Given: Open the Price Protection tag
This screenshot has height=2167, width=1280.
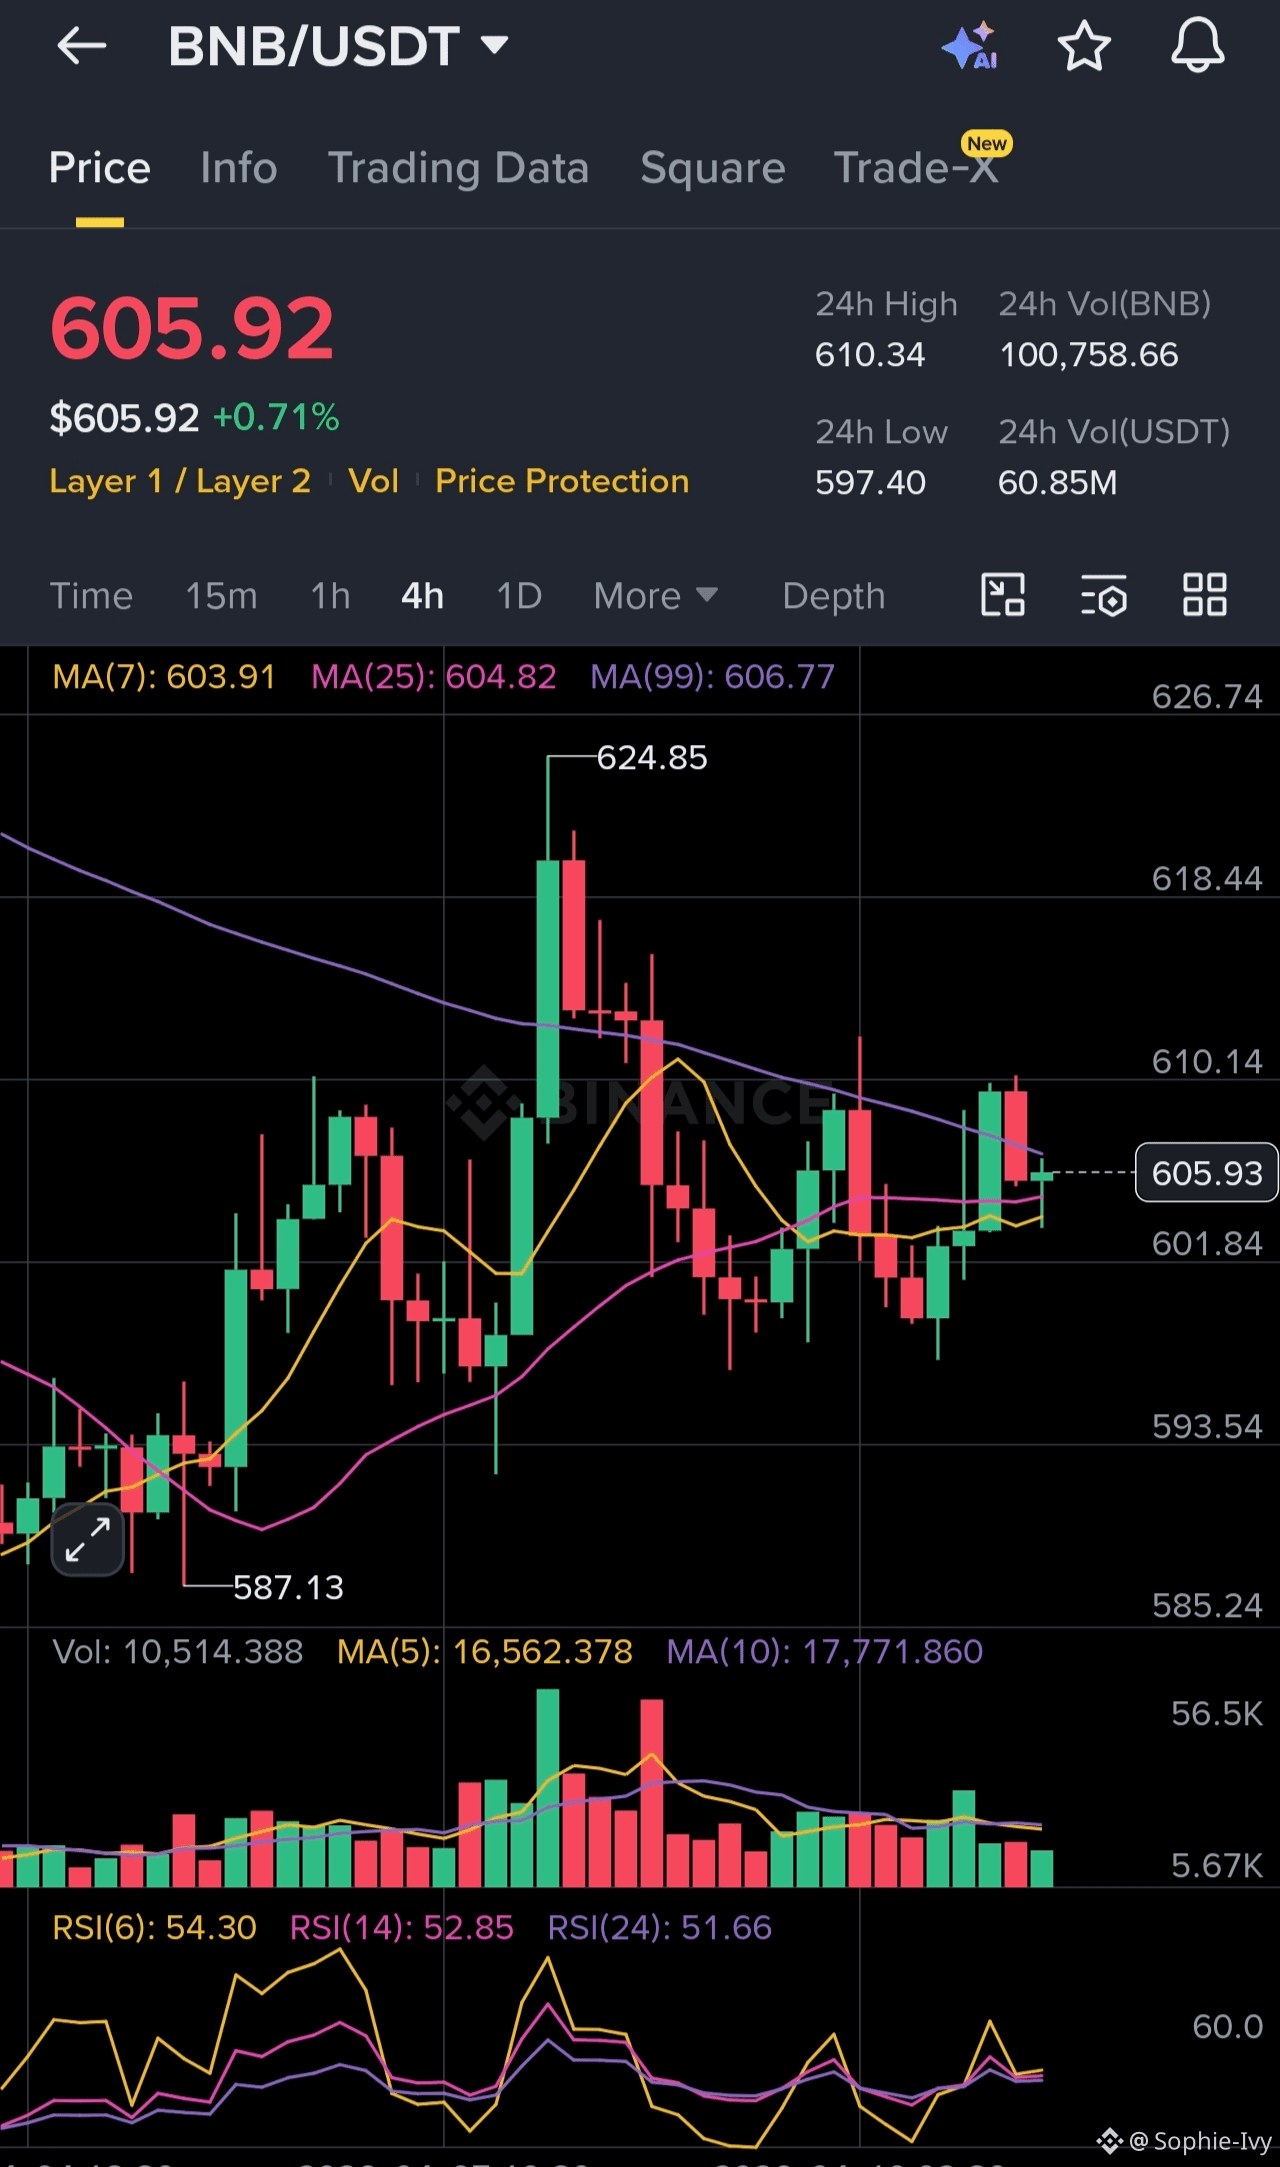Looking at the screenshot, I should (562, 481).
